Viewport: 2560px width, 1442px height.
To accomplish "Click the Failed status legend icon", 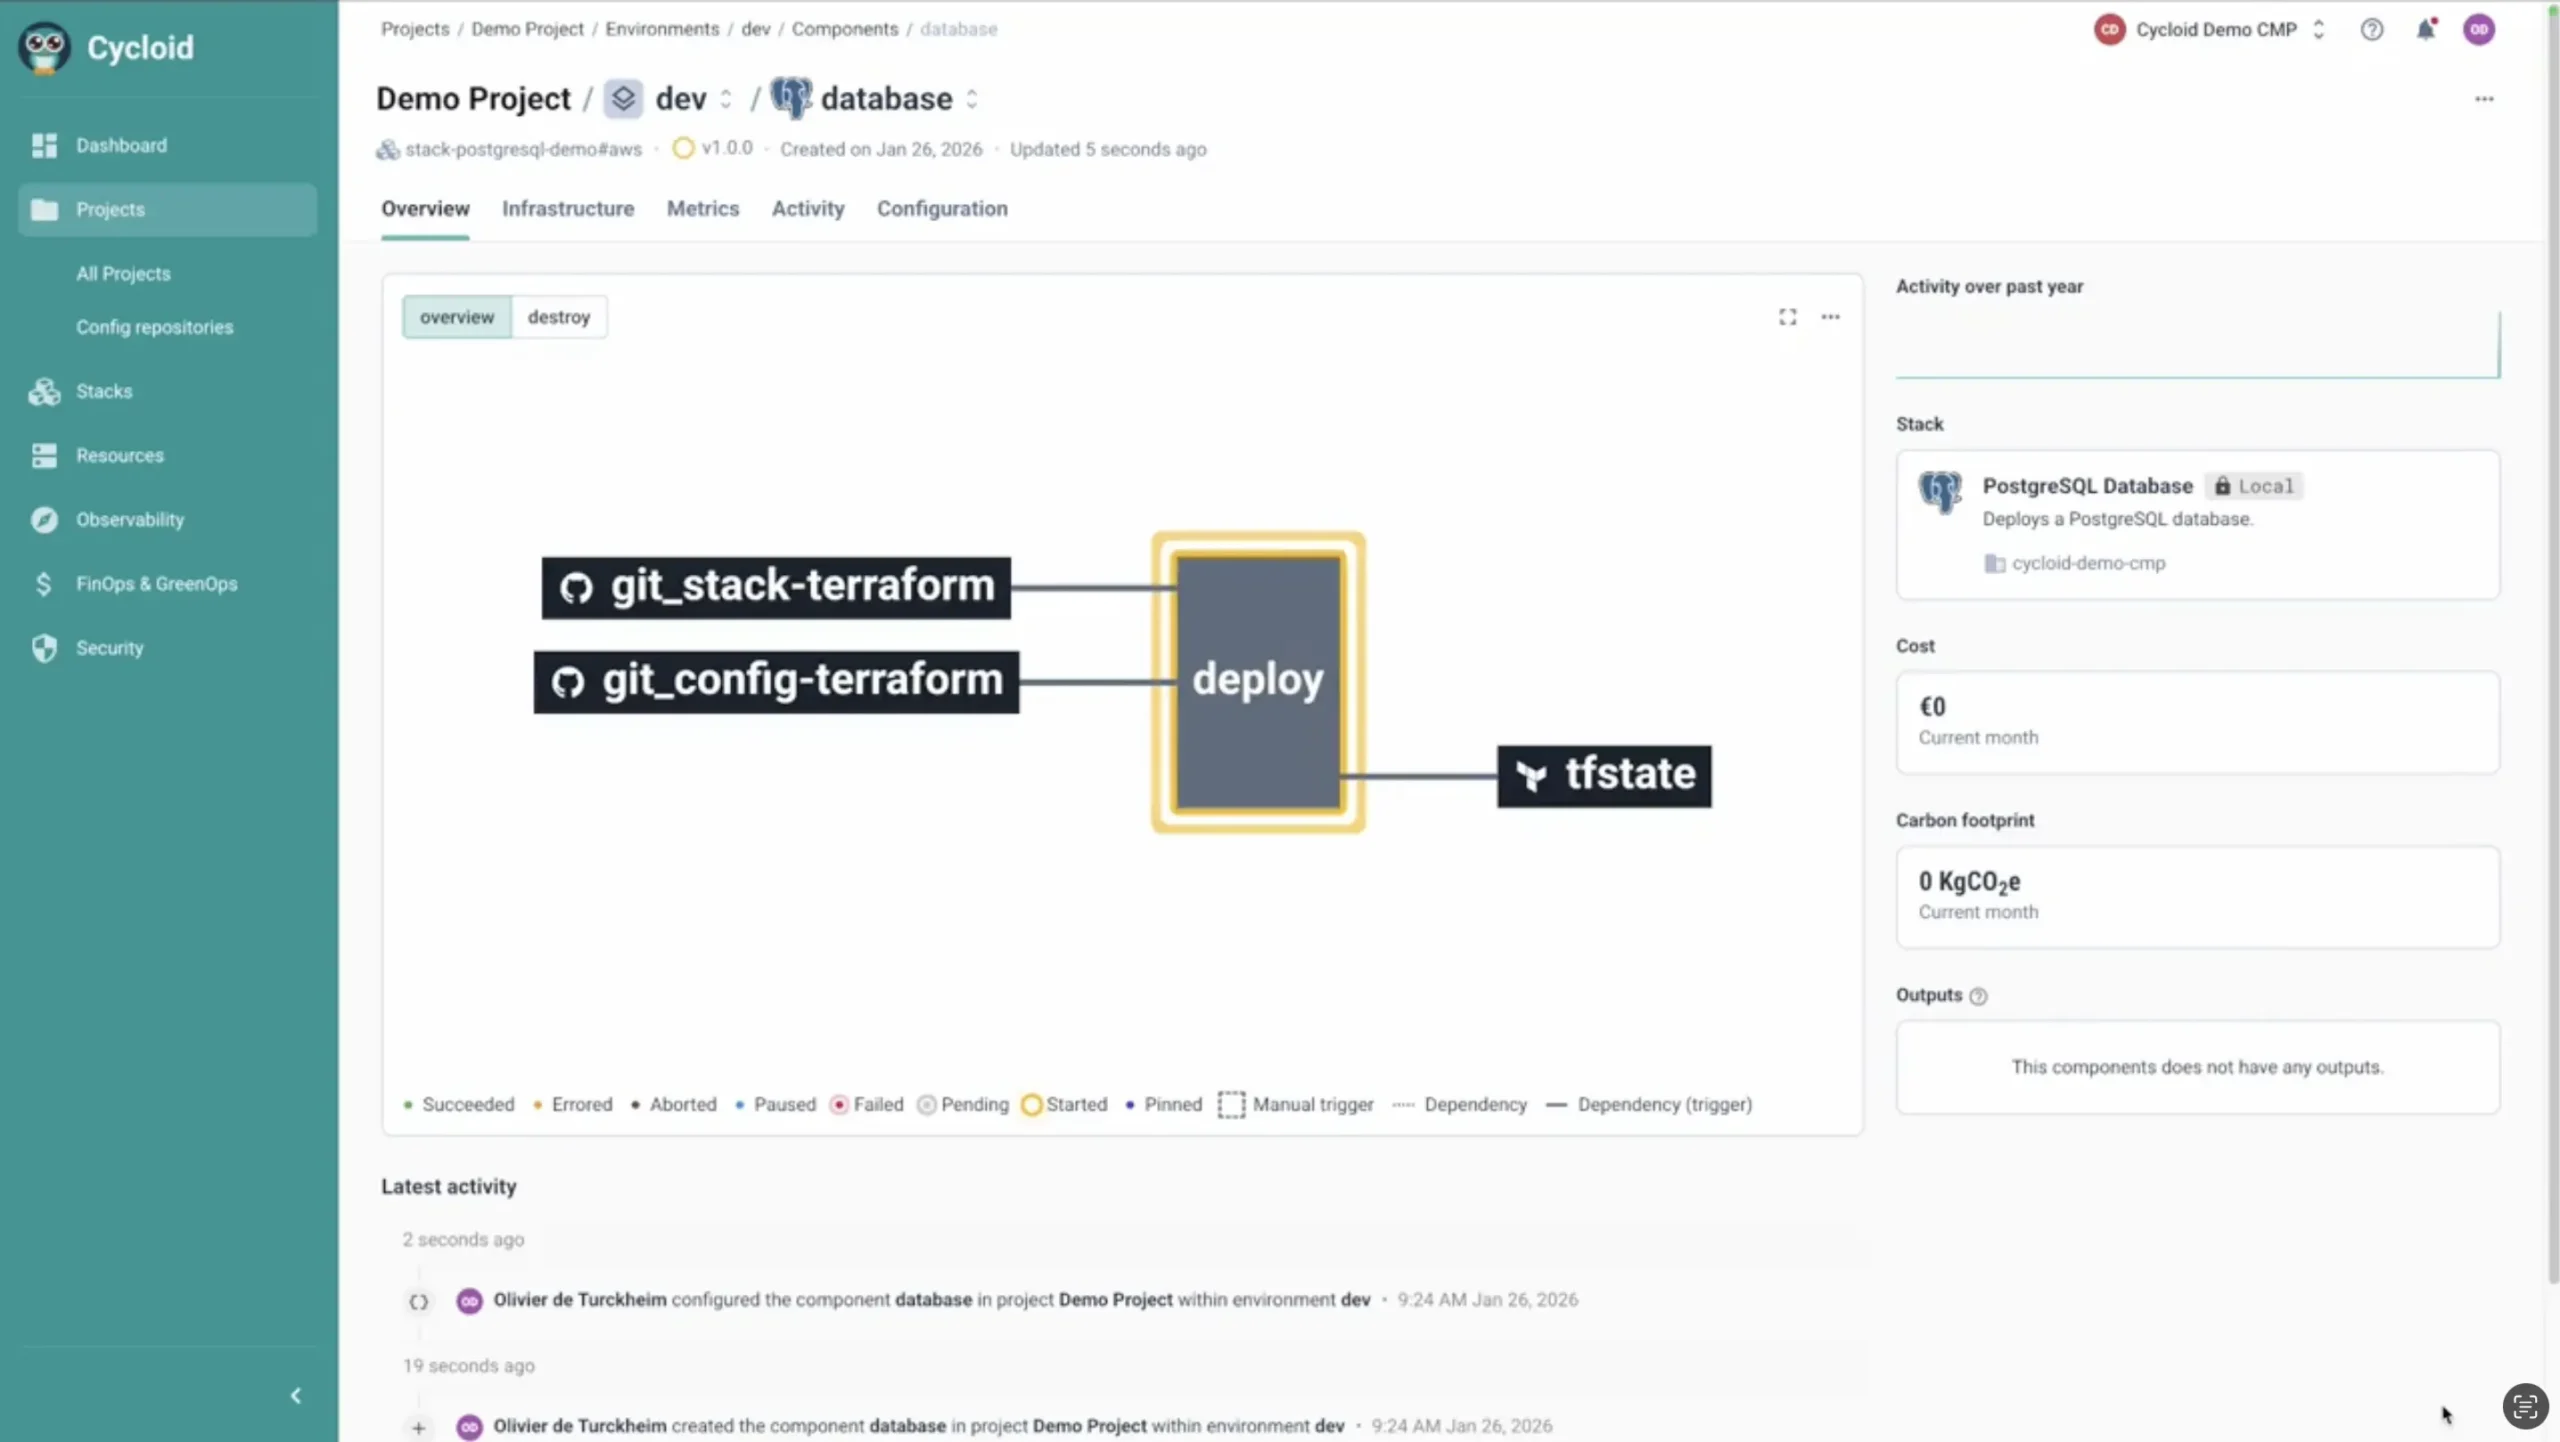I will tap(839, 1104).
